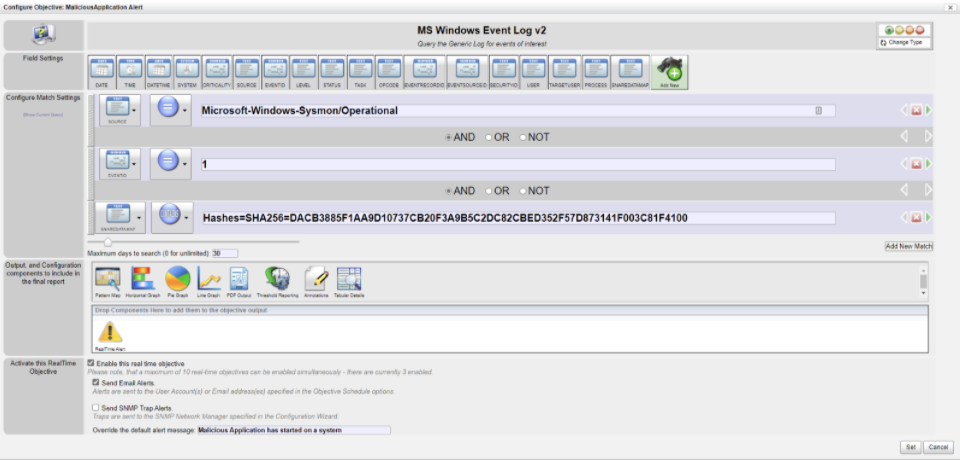Click the maximum days field showing 30
The image size is (960, 460).
225,253
